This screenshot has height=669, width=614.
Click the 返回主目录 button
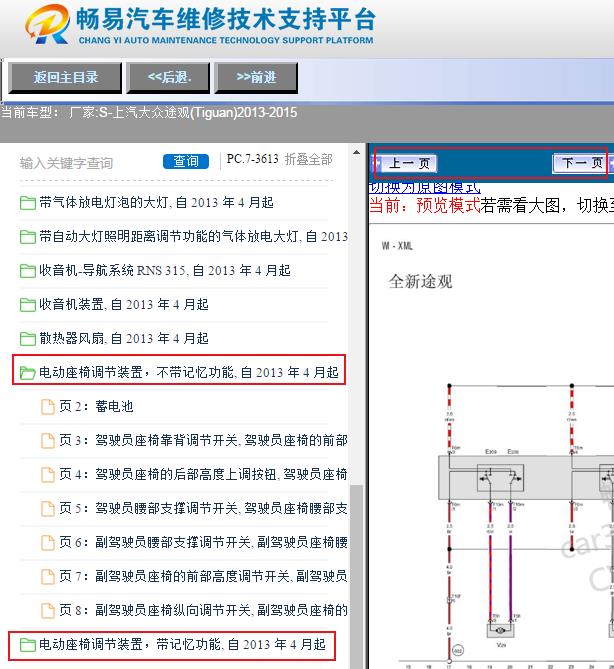point(65,77)
